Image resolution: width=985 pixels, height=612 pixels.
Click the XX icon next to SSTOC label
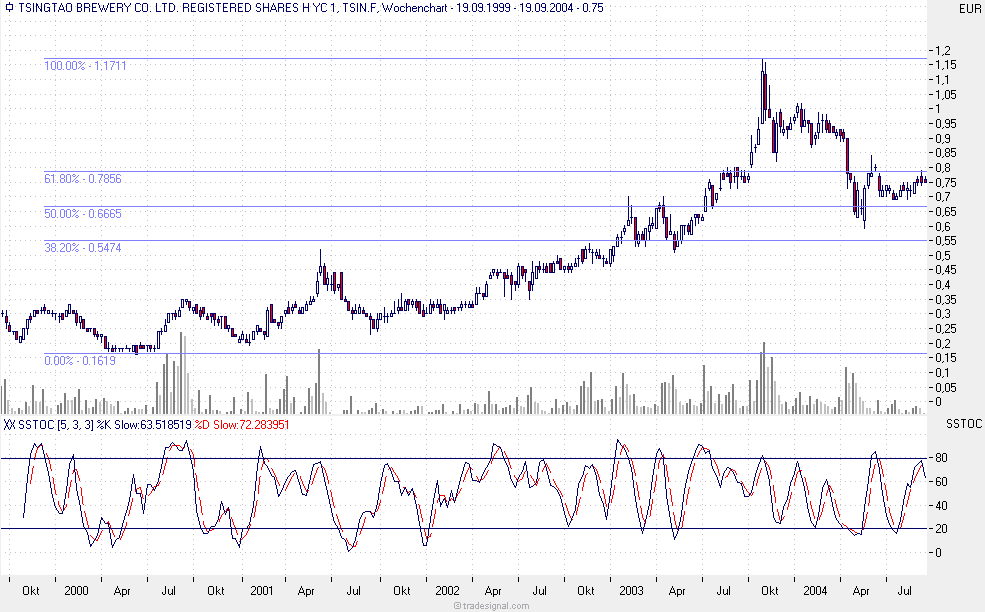click(8, 424)
